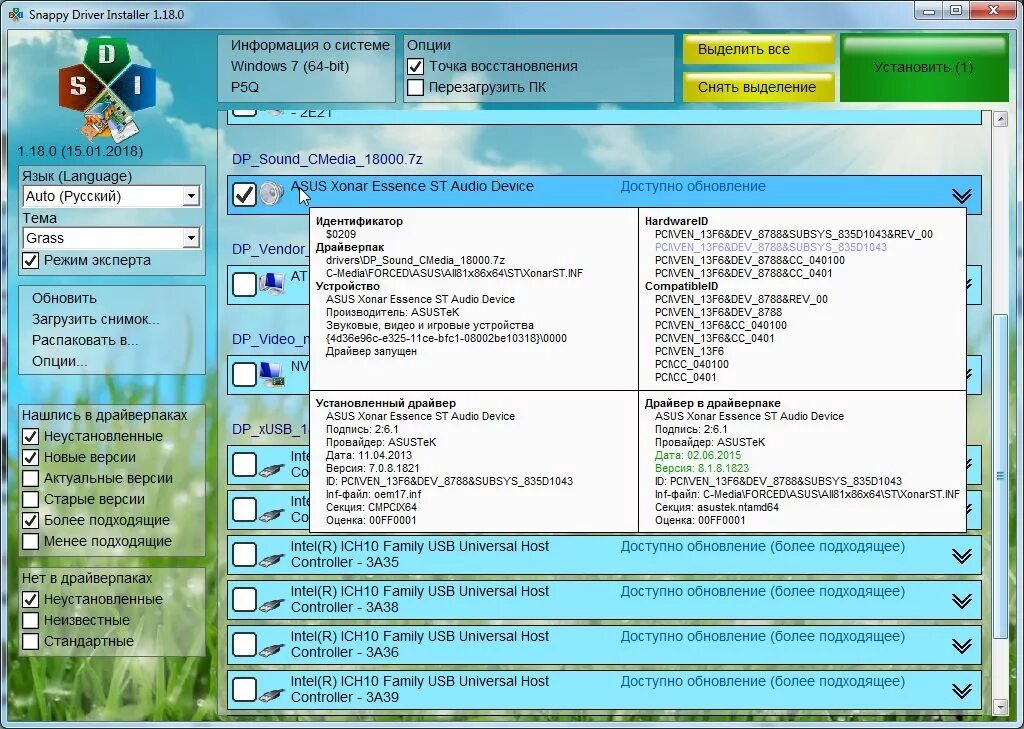Expand Controller 3A35 driver details
The width and height of the screenshot is (1024, 729).
click(x=961, y=556)
